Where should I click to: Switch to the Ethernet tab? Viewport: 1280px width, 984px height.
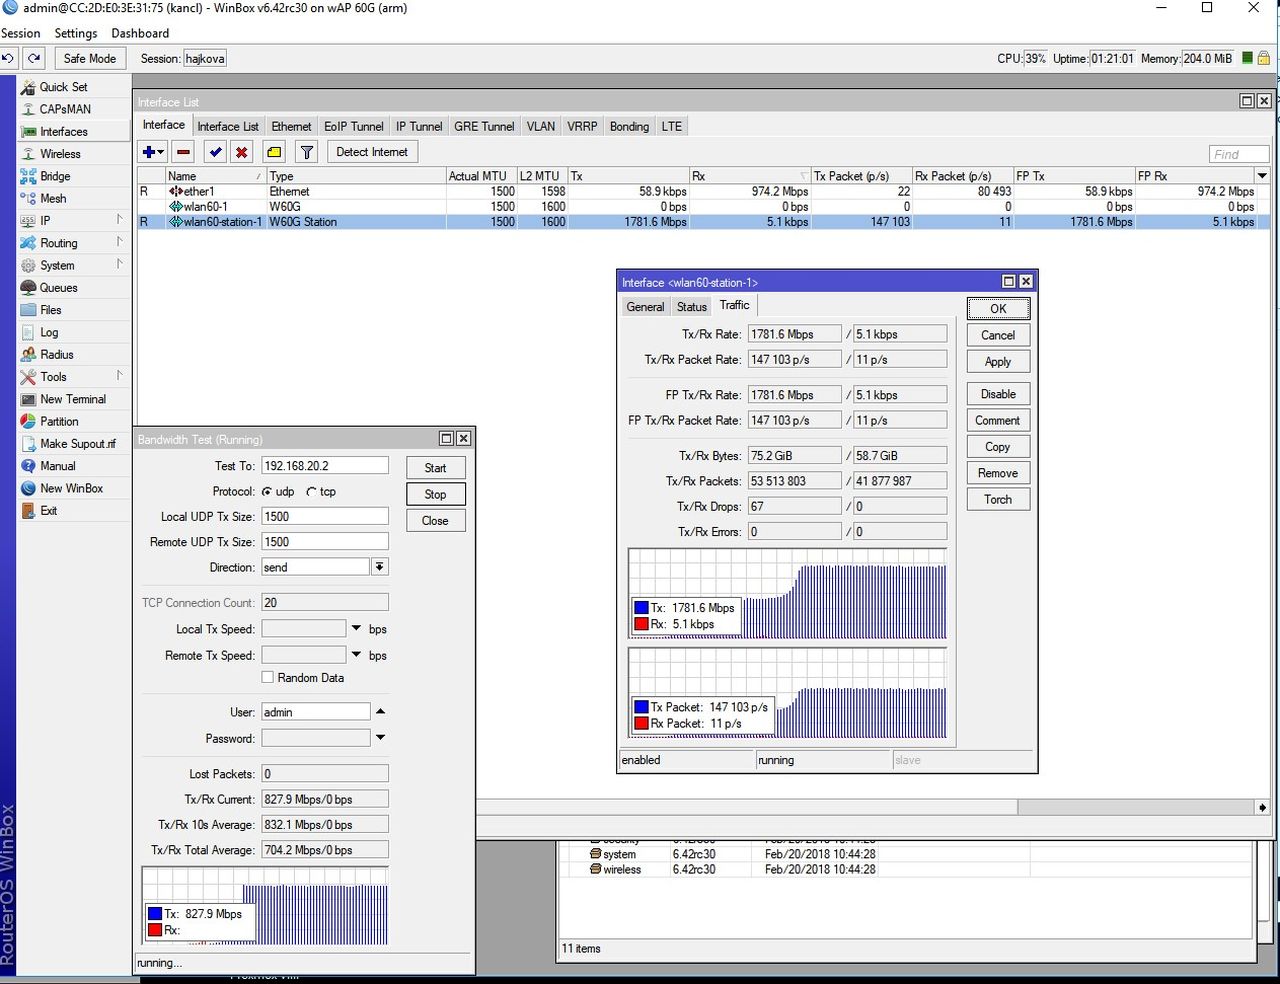pos(291,126)
